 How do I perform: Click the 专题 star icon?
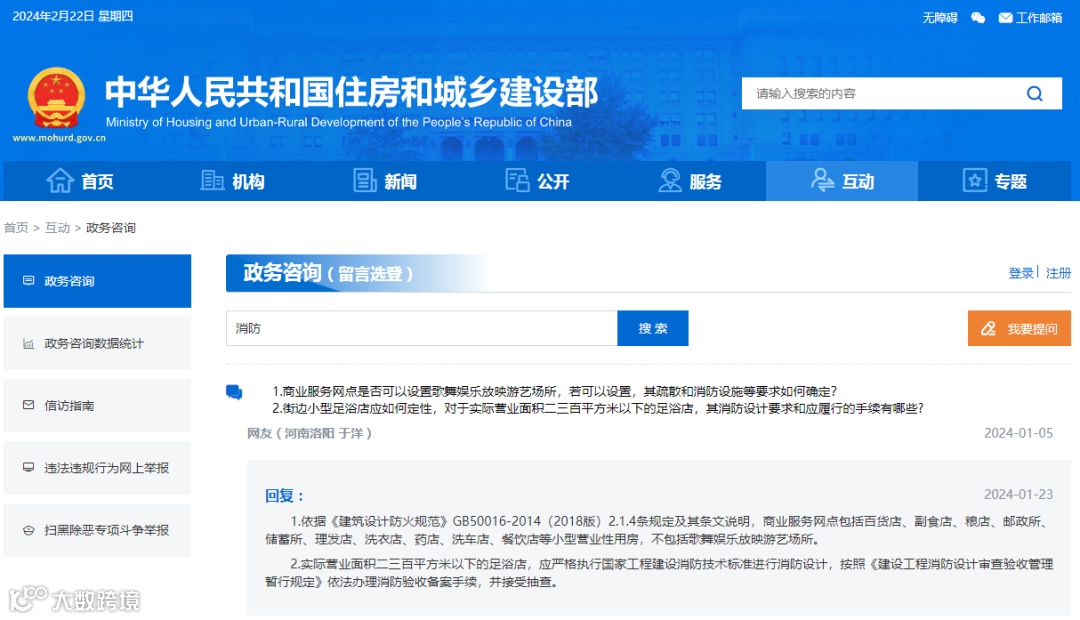point(975,180)
